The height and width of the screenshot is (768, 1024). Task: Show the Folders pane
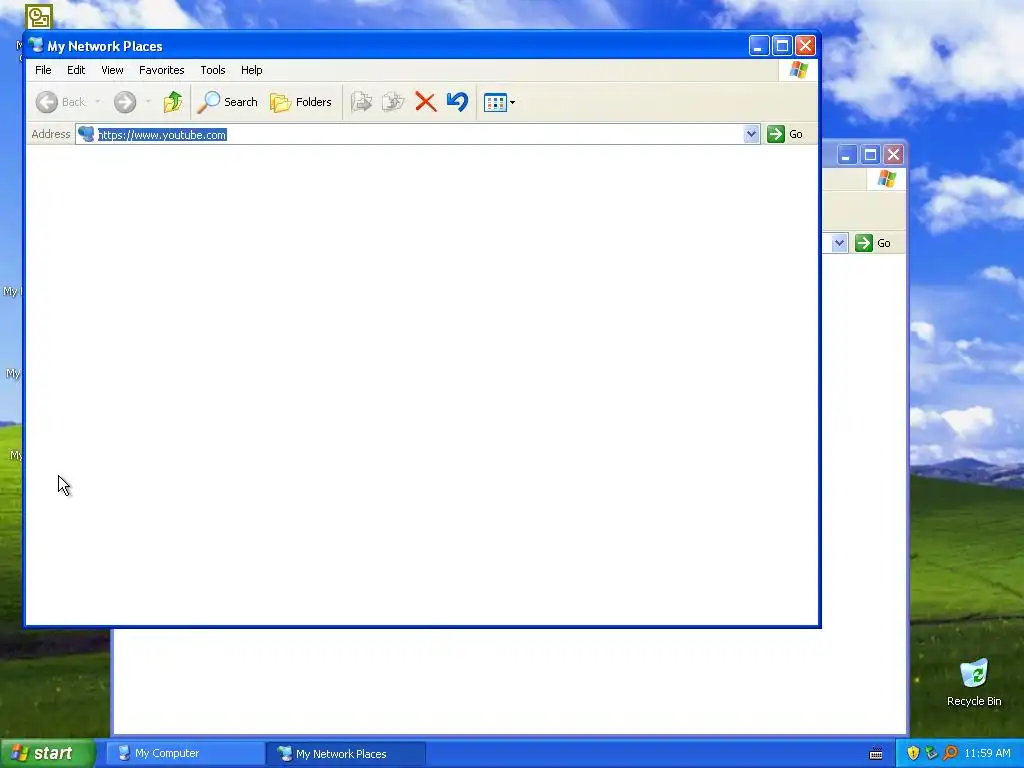pos(301,102)
